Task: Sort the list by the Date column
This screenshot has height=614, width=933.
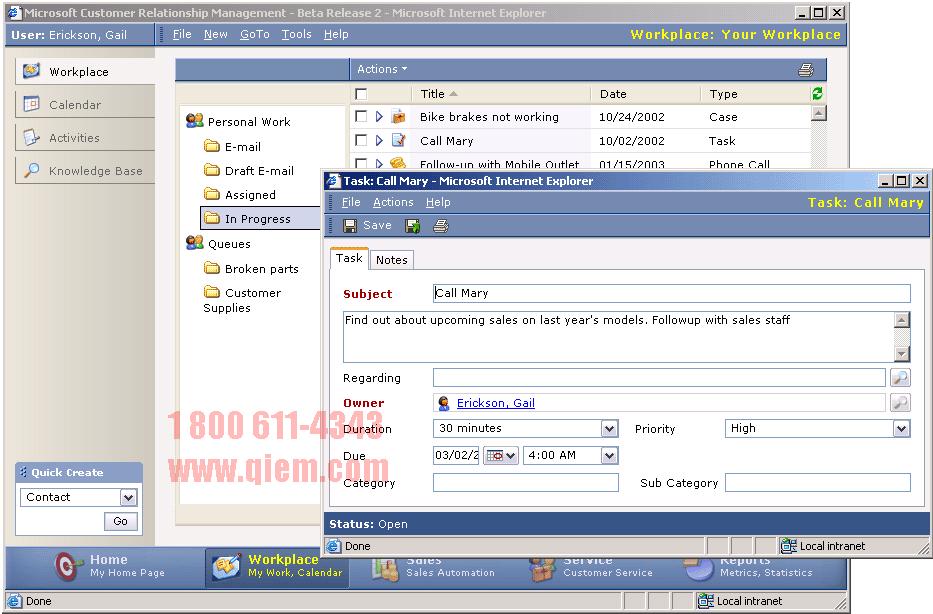Action: pyautogui.click(x=613, y=94)
